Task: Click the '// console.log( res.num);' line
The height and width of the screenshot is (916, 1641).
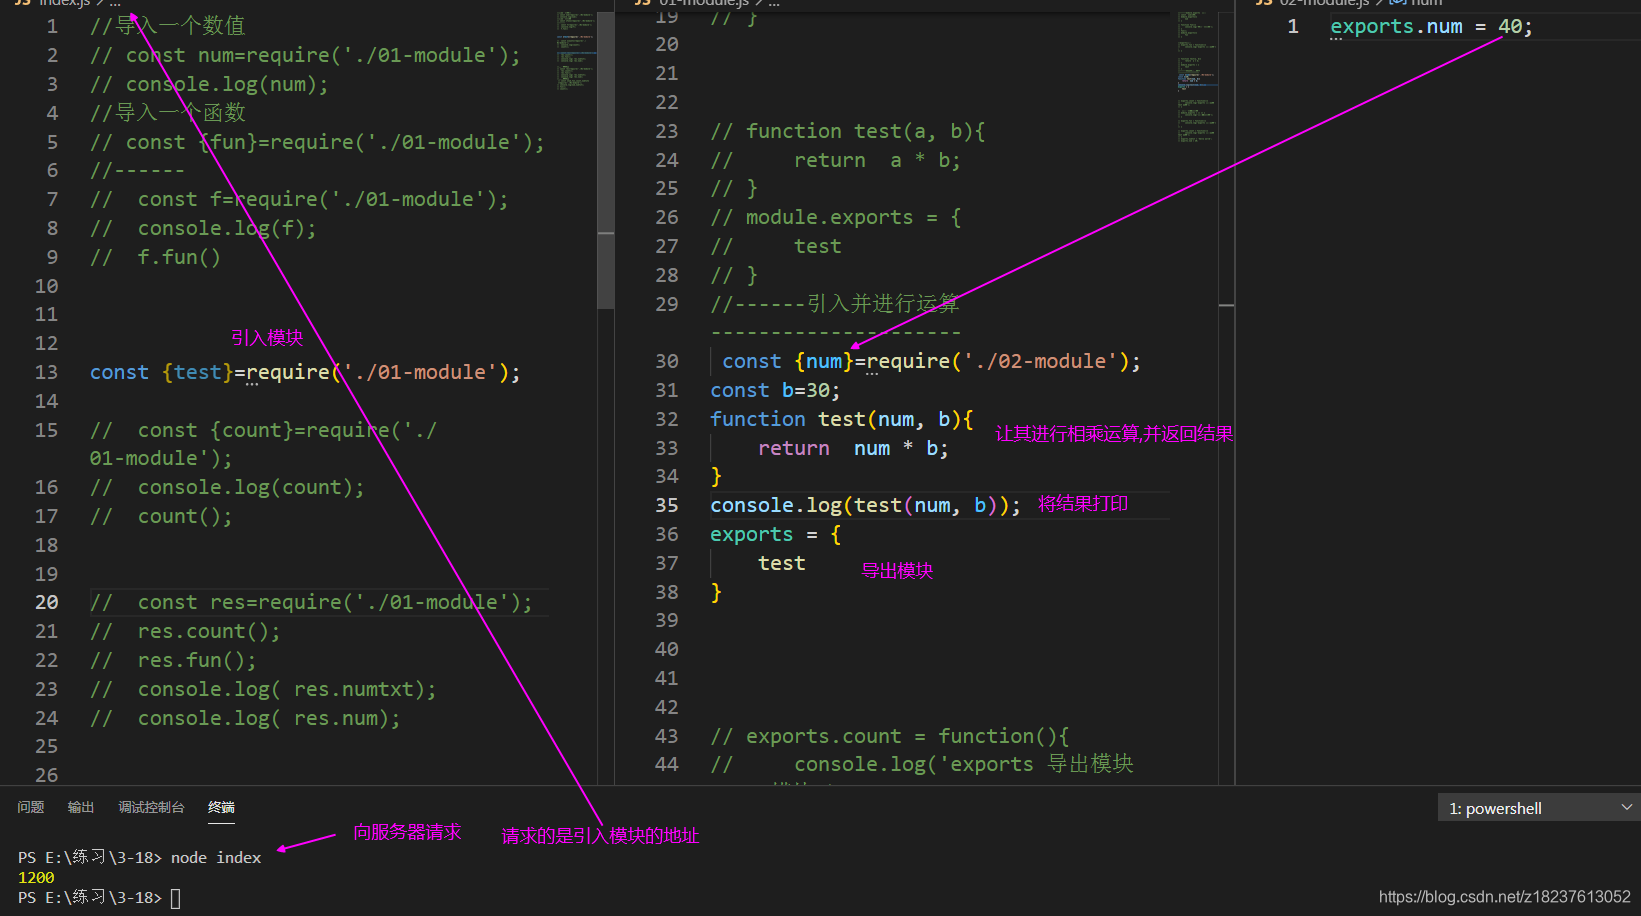Action: point(245,718)
